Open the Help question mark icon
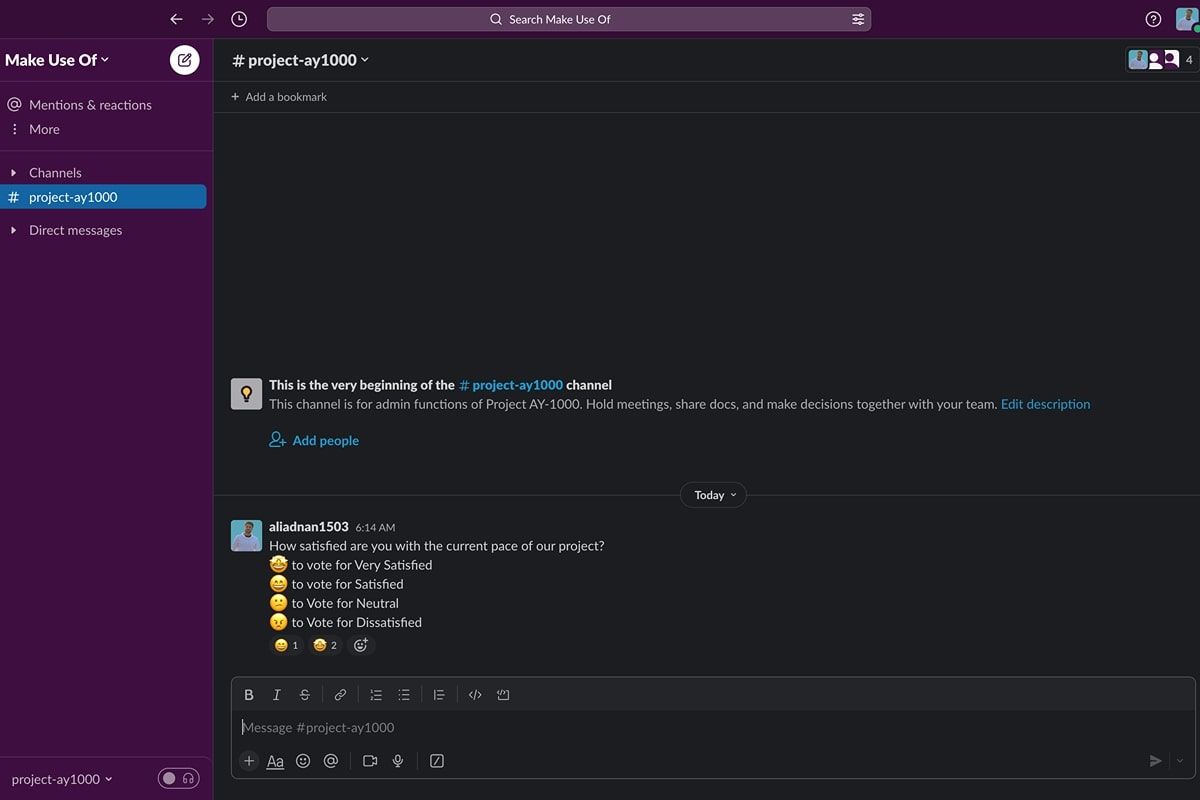This screenshot has height=800, width=1200. click(x=1153, y=19)
